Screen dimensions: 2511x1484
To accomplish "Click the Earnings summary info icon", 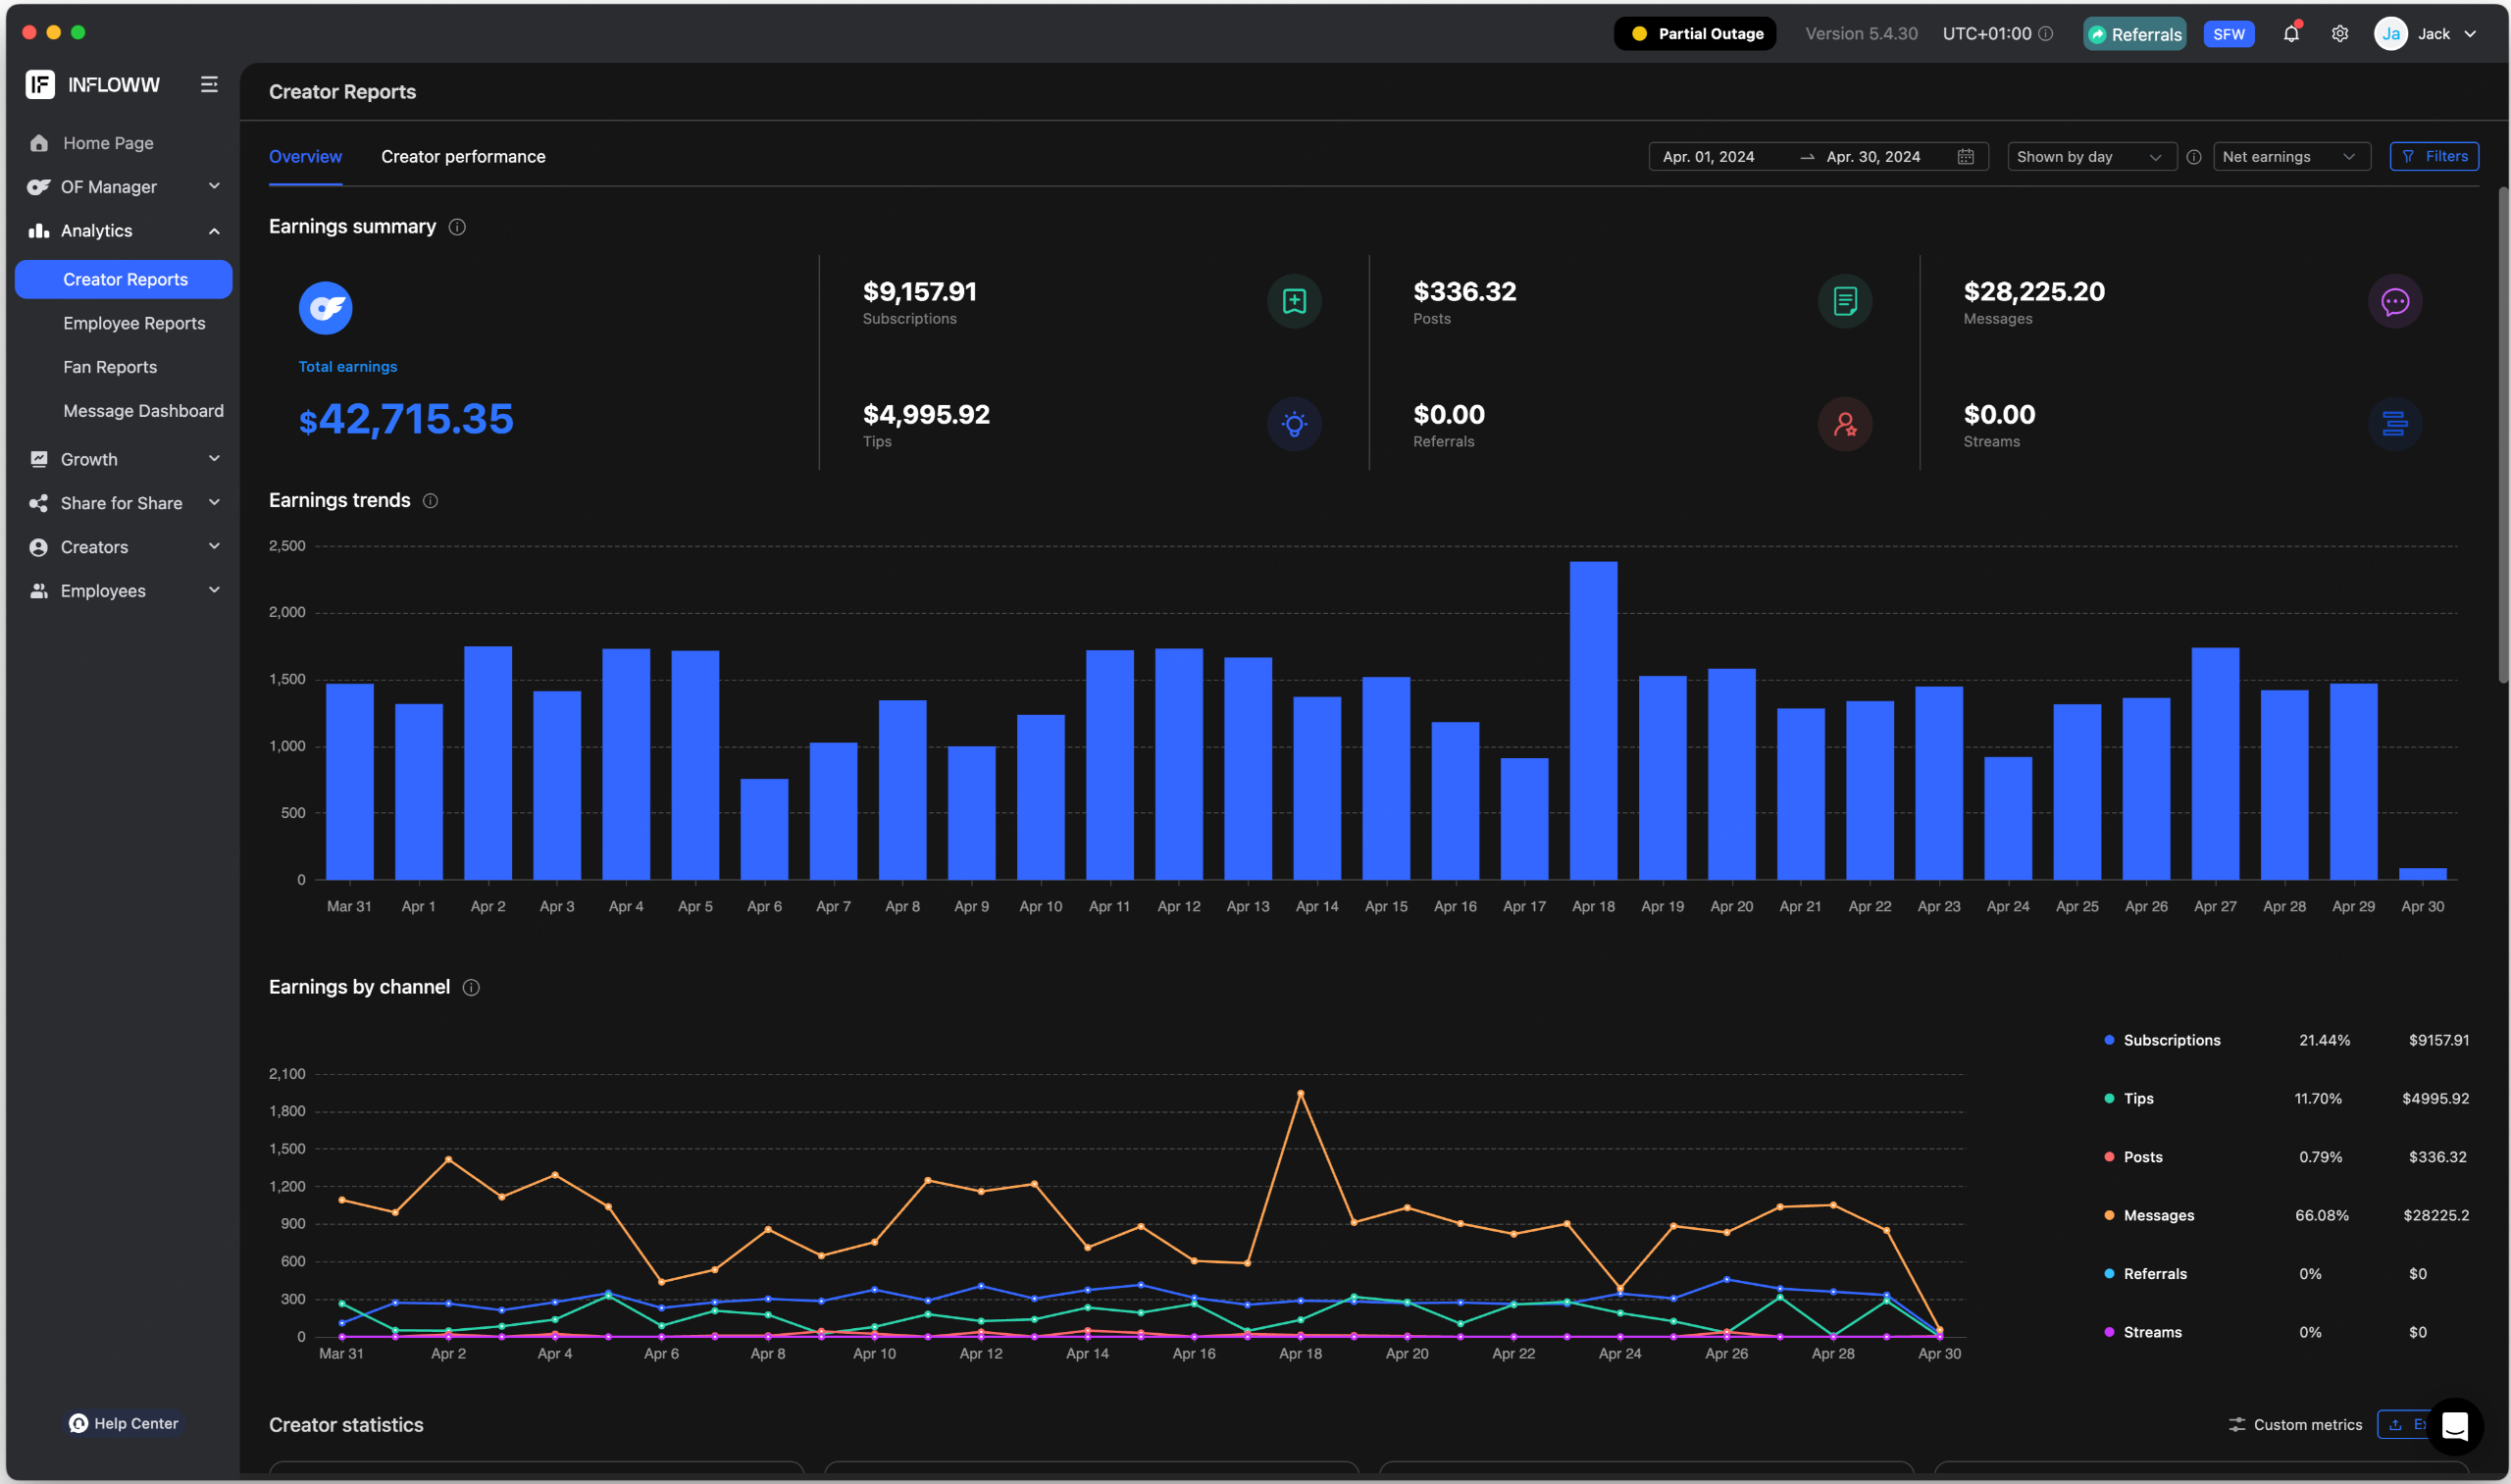I will tap(457, 227).
